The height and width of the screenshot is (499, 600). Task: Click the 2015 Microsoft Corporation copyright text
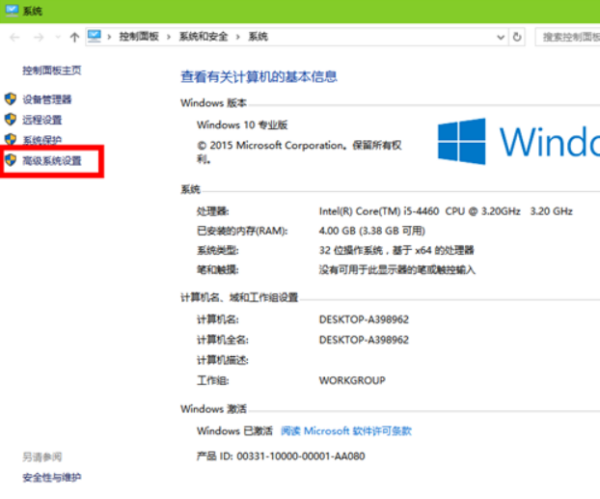point(299,152)
